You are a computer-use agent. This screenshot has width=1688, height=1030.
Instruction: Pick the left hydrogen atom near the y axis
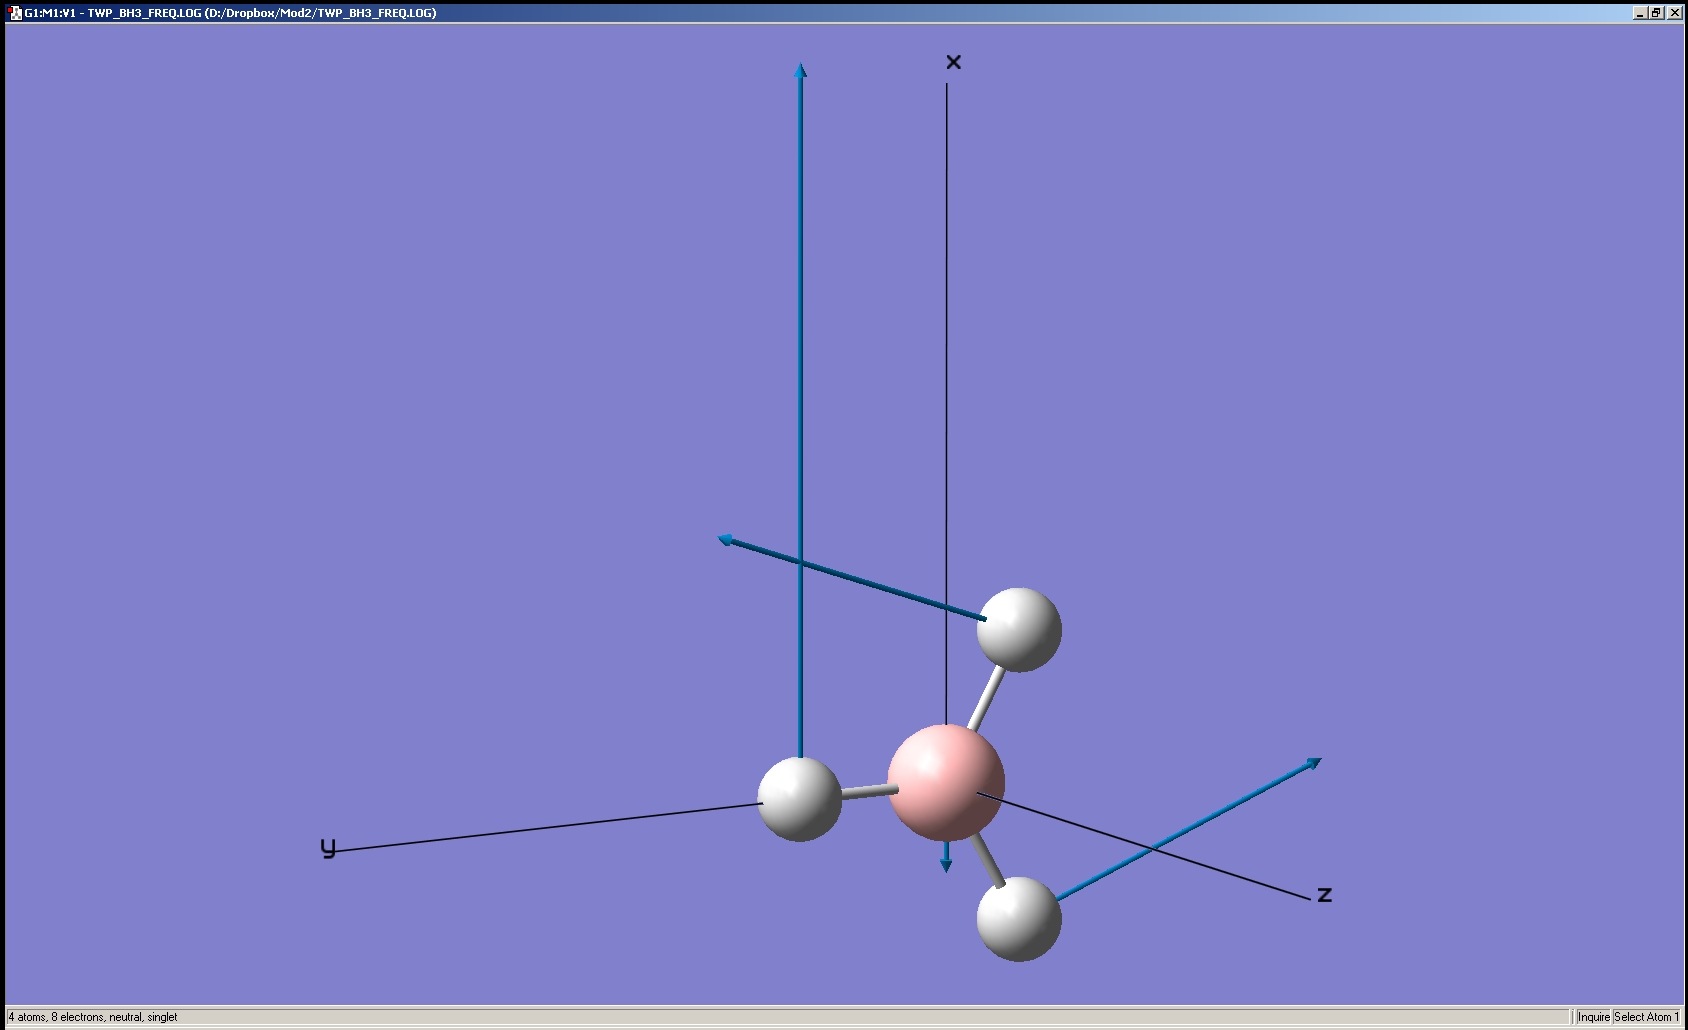(800, 799)
